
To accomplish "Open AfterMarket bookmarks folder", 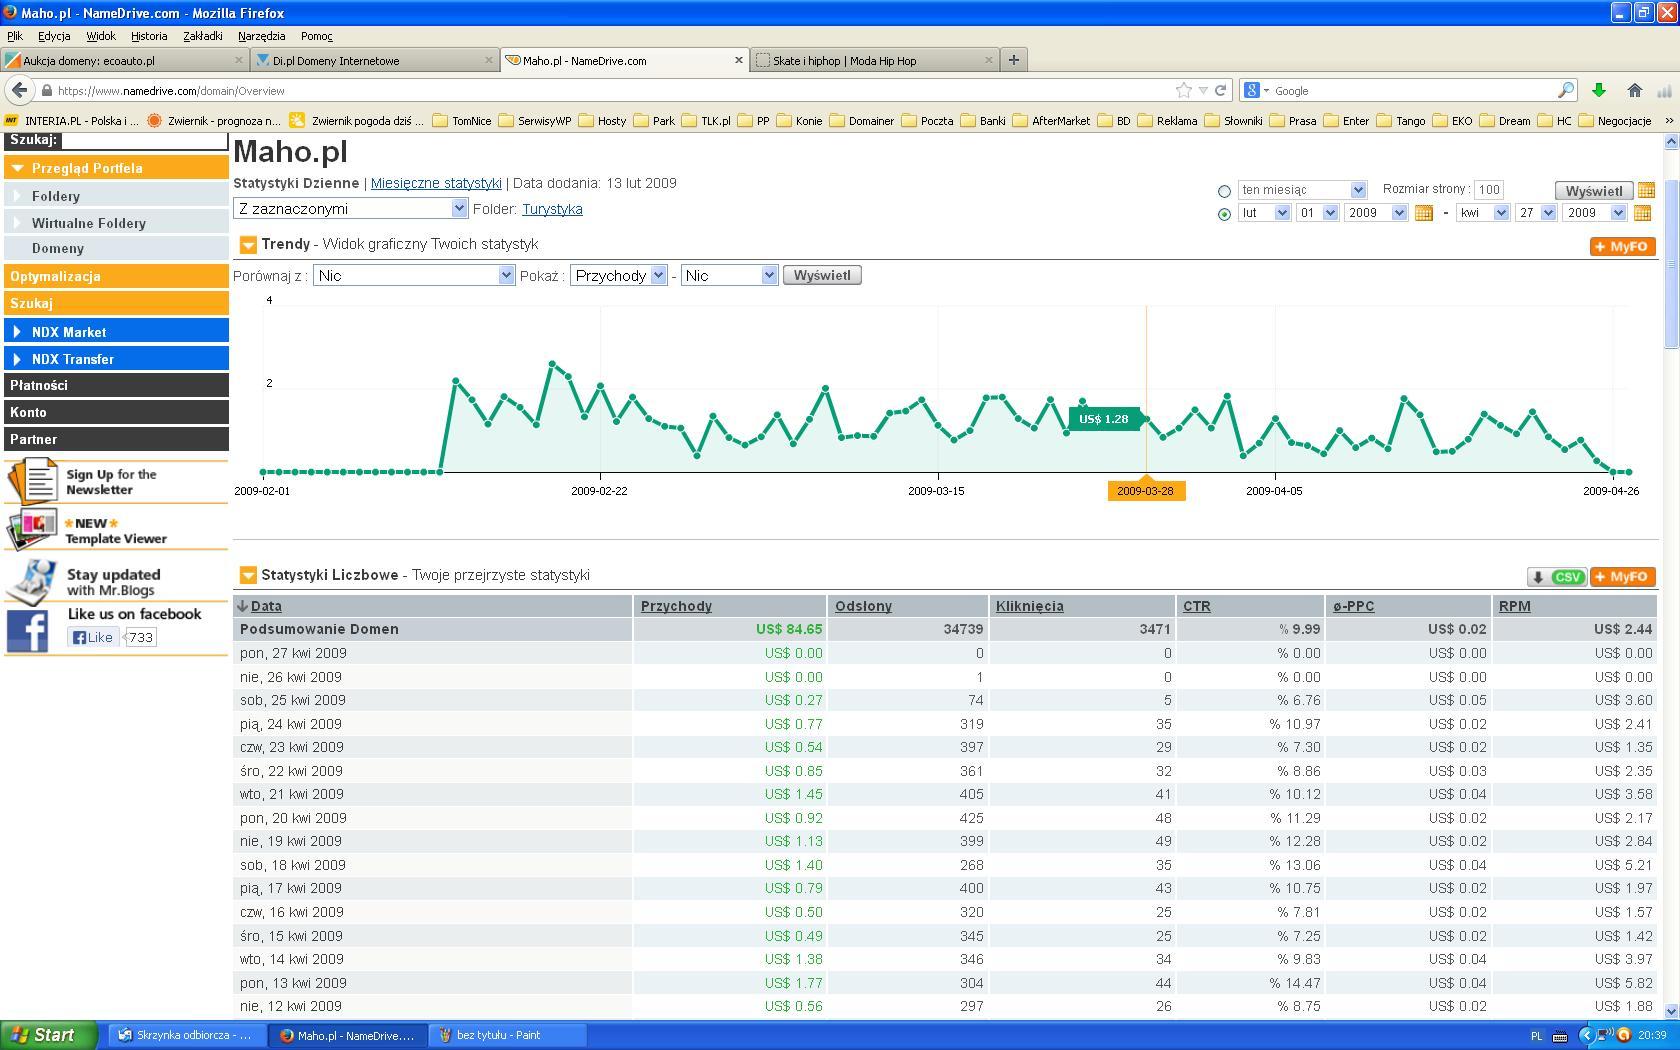I will [1051, 120].
